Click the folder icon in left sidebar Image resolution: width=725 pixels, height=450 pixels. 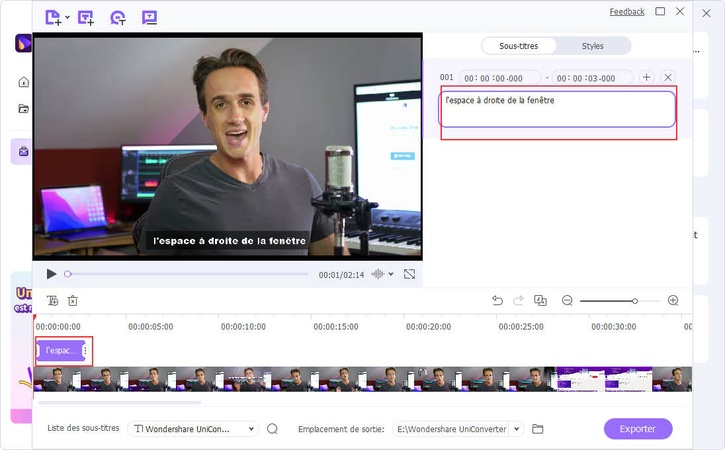coord(24,109)
